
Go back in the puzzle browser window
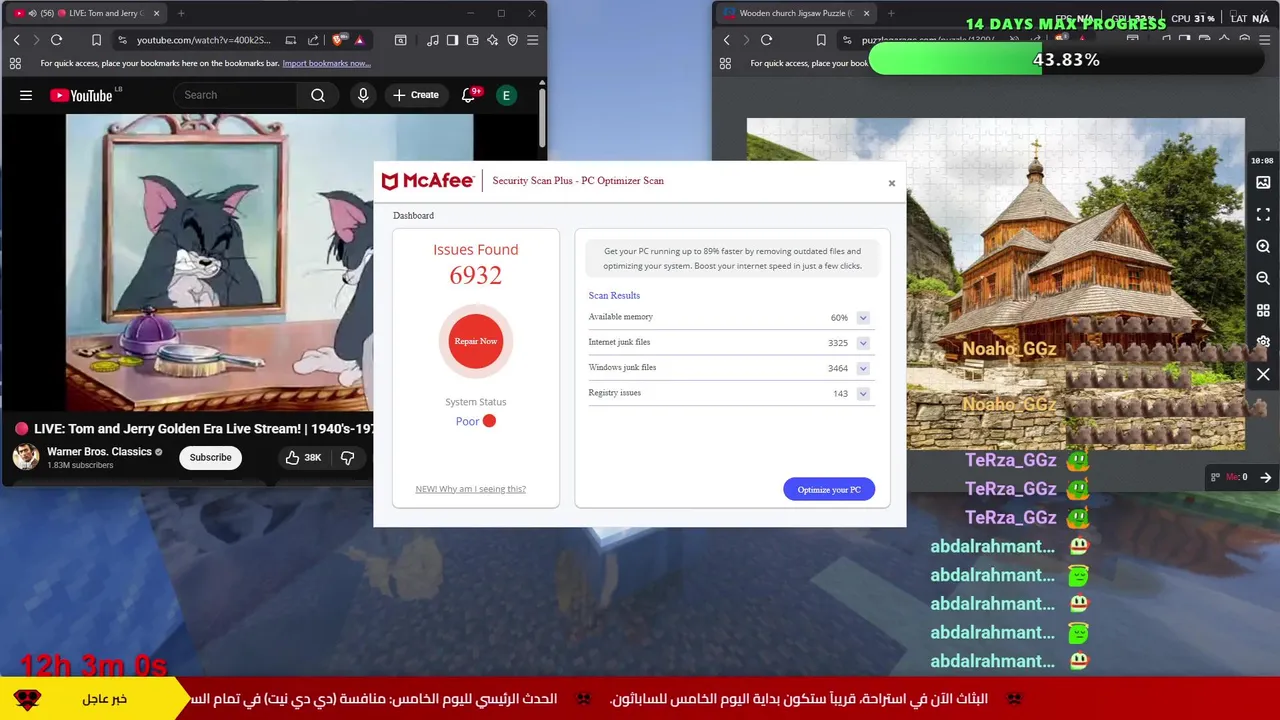[726, 40]
